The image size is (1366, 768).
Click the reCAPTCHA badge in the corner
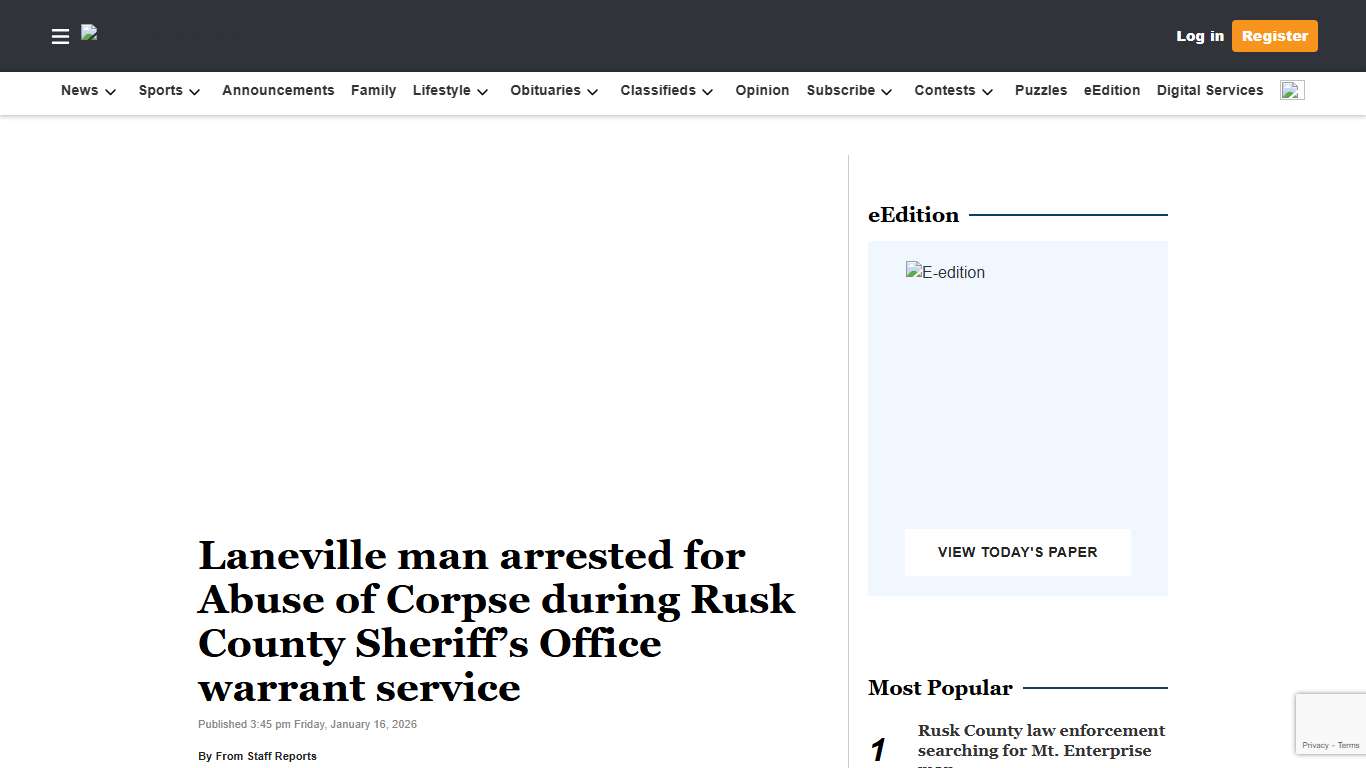pyautogui.click(x=1330, y=723)
